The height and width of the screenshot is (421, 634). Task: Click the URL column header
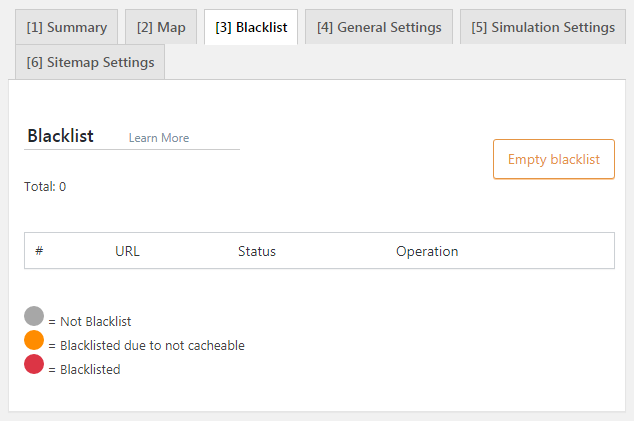(127, 251)
